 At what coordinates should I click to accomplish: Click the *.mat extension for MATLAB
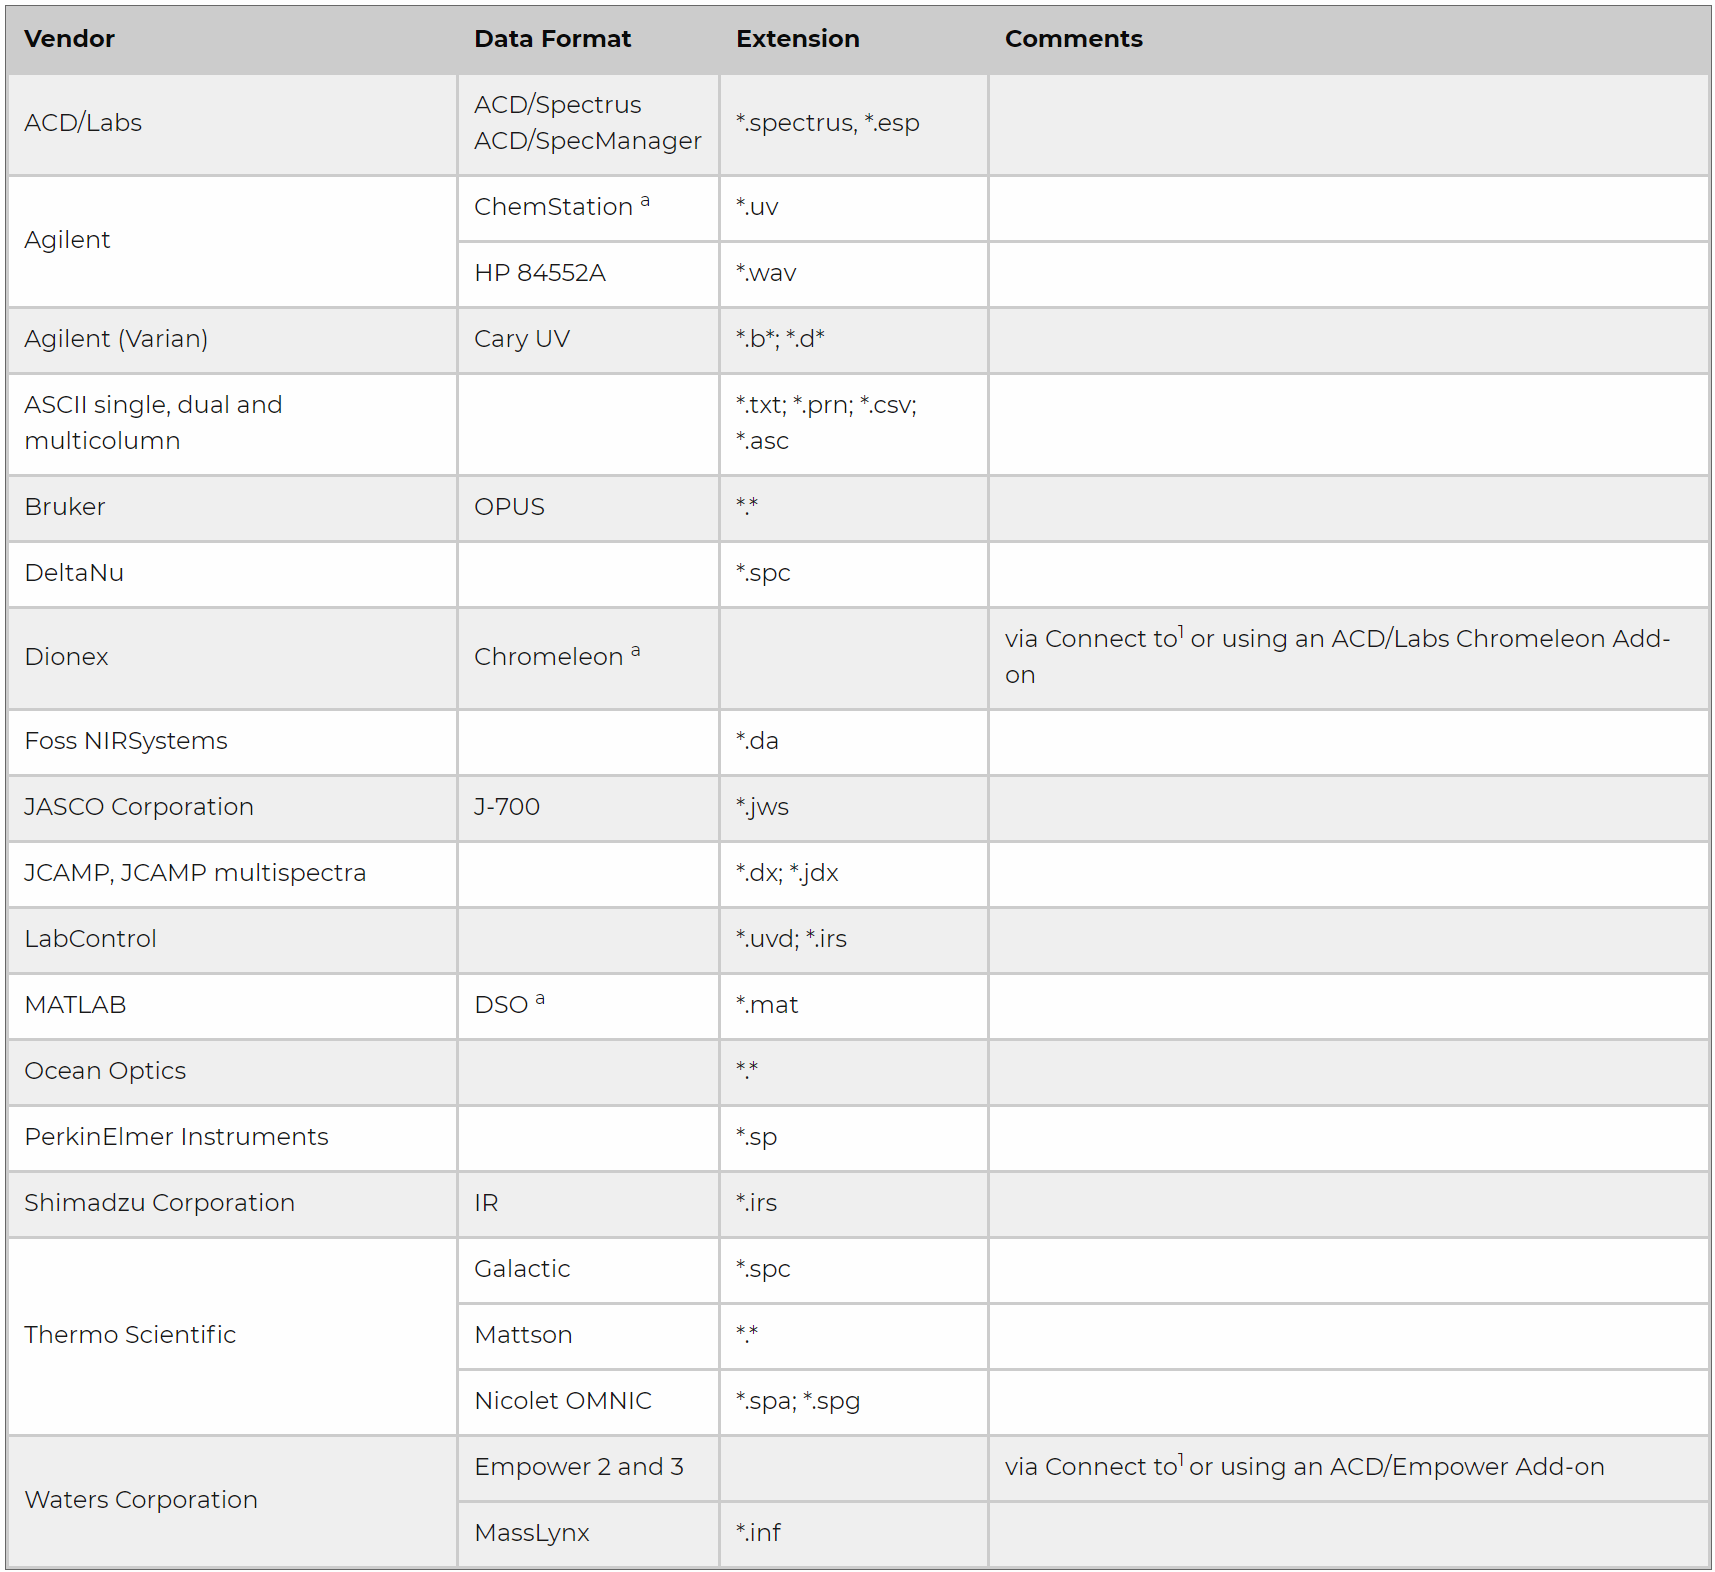767,1005
